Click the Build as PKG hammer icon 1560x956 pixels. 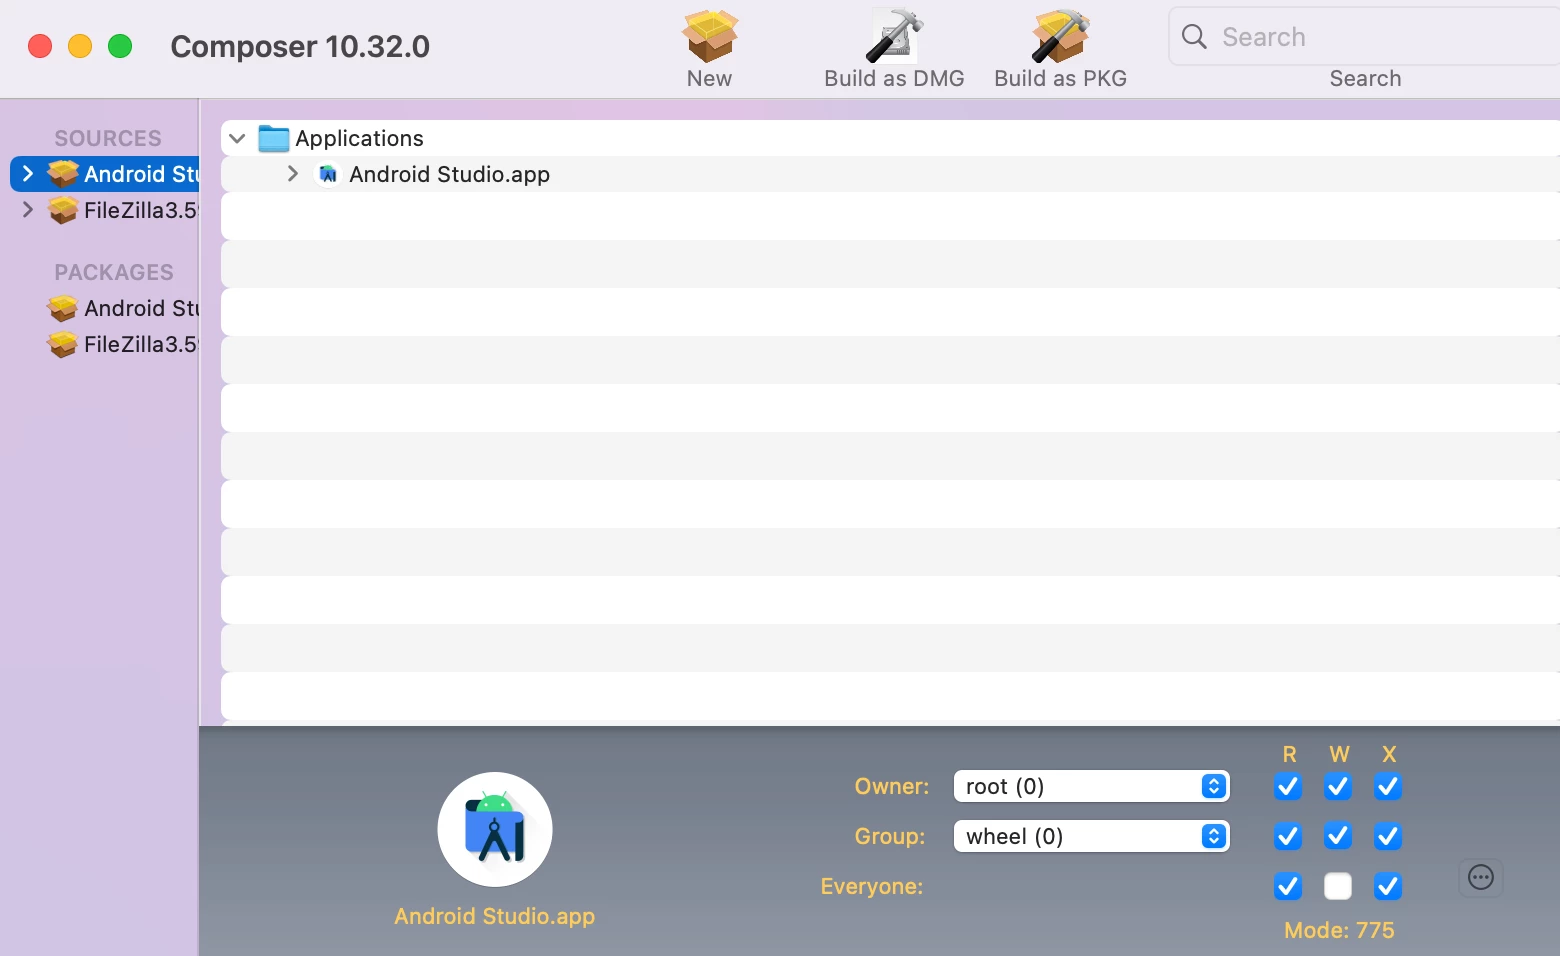pos(1060,36)
